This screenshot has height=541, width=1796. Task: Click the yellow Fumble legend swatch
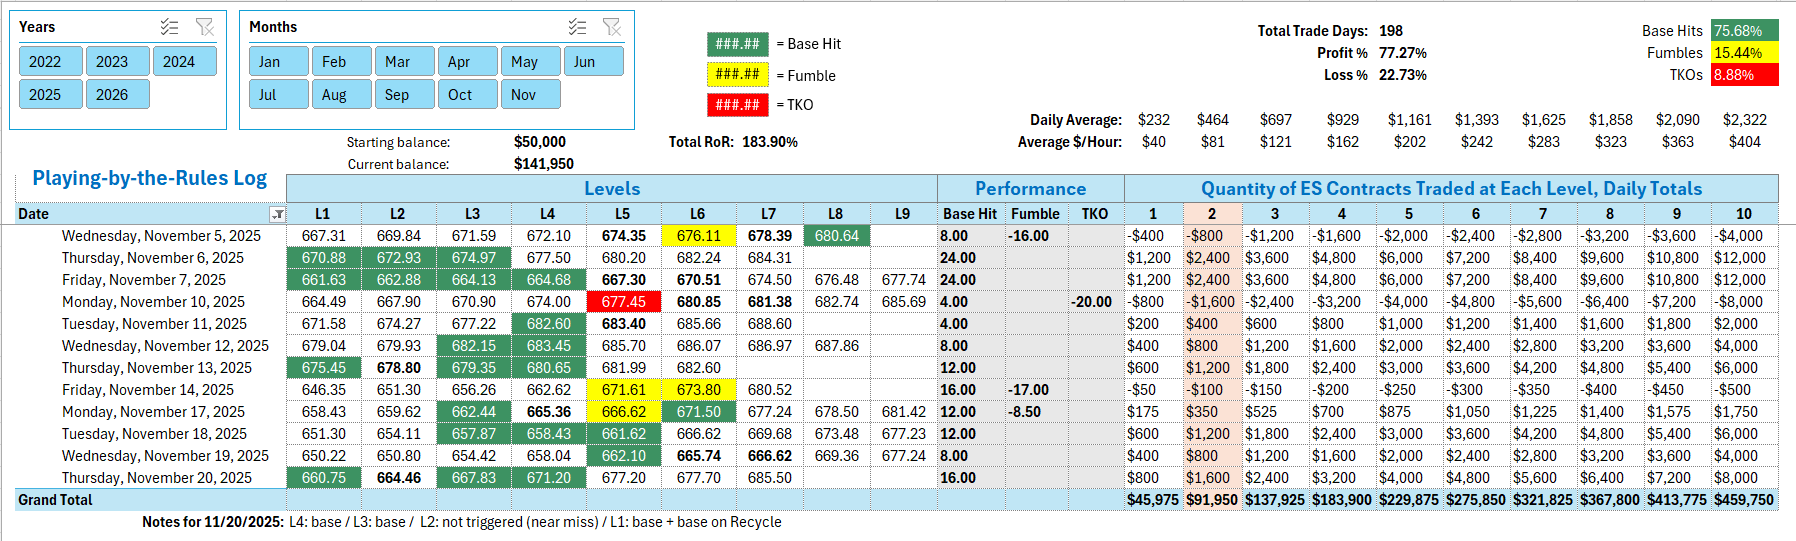[738, 74]
